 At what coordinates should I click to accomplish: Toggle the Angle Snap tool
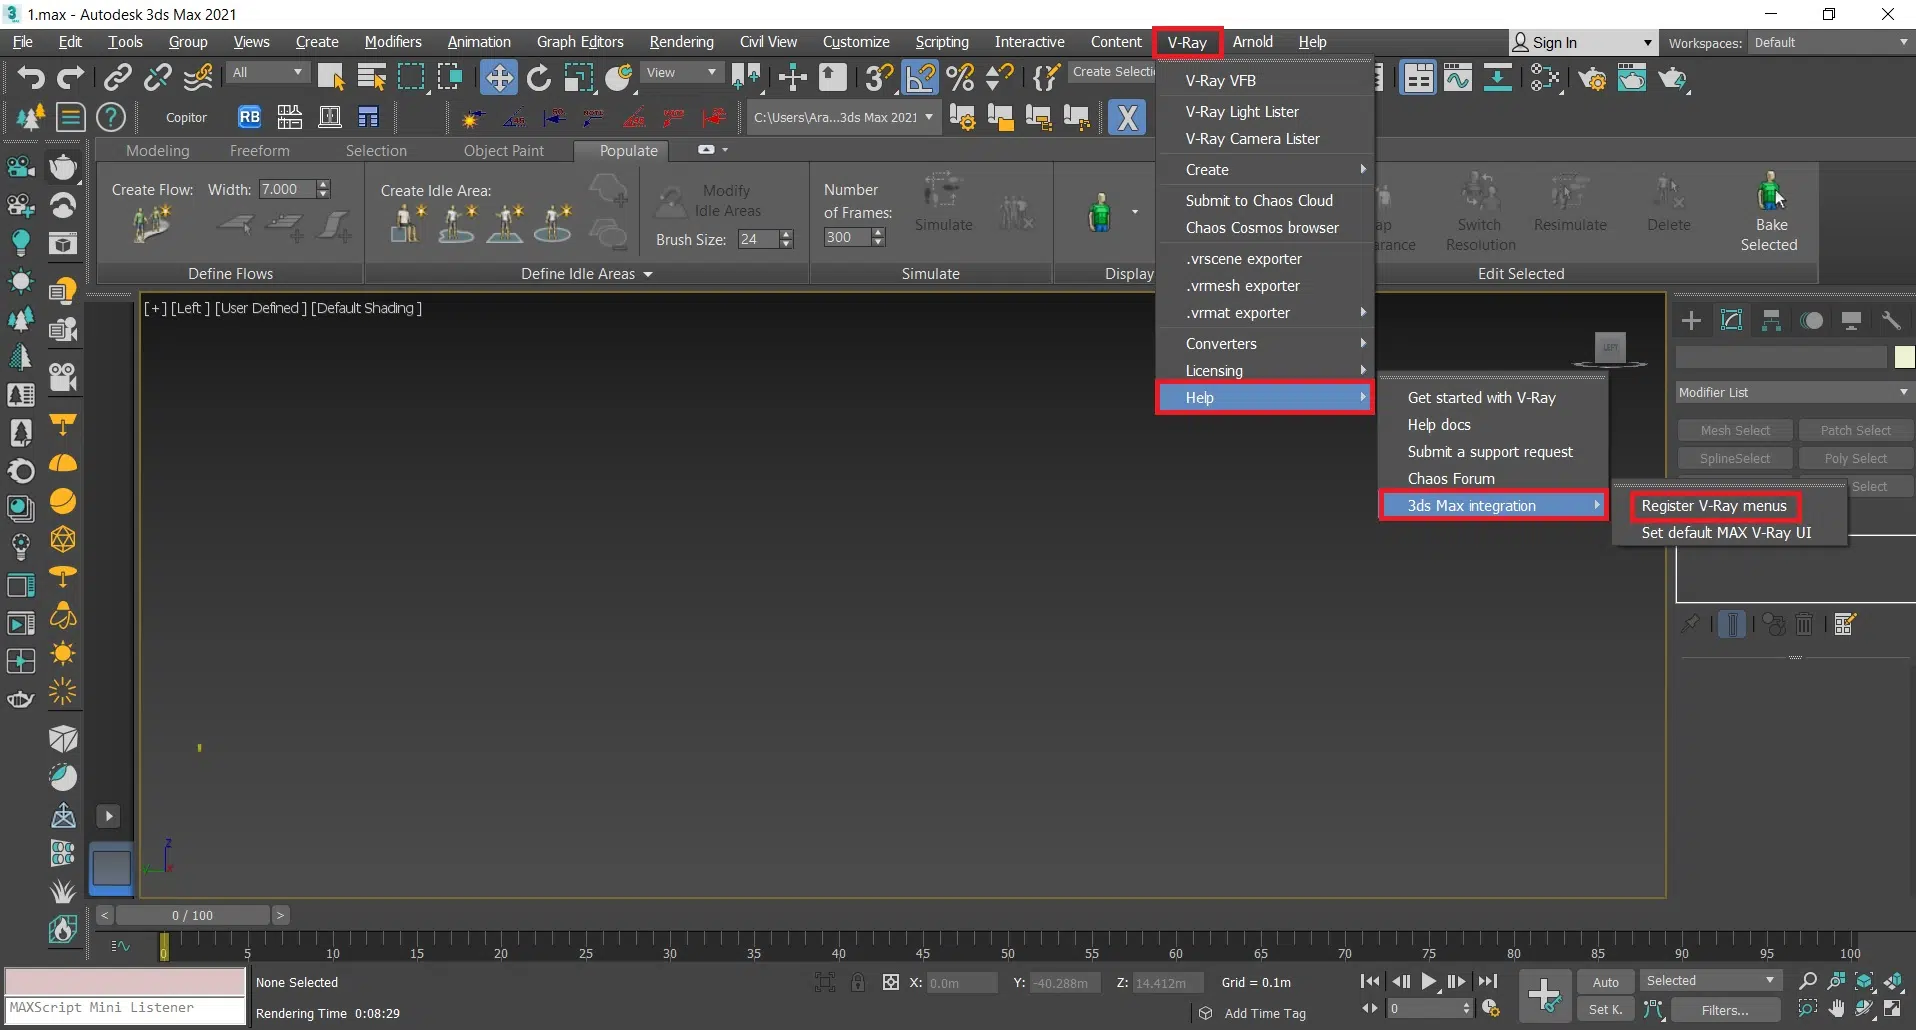[x=920, y=77]
